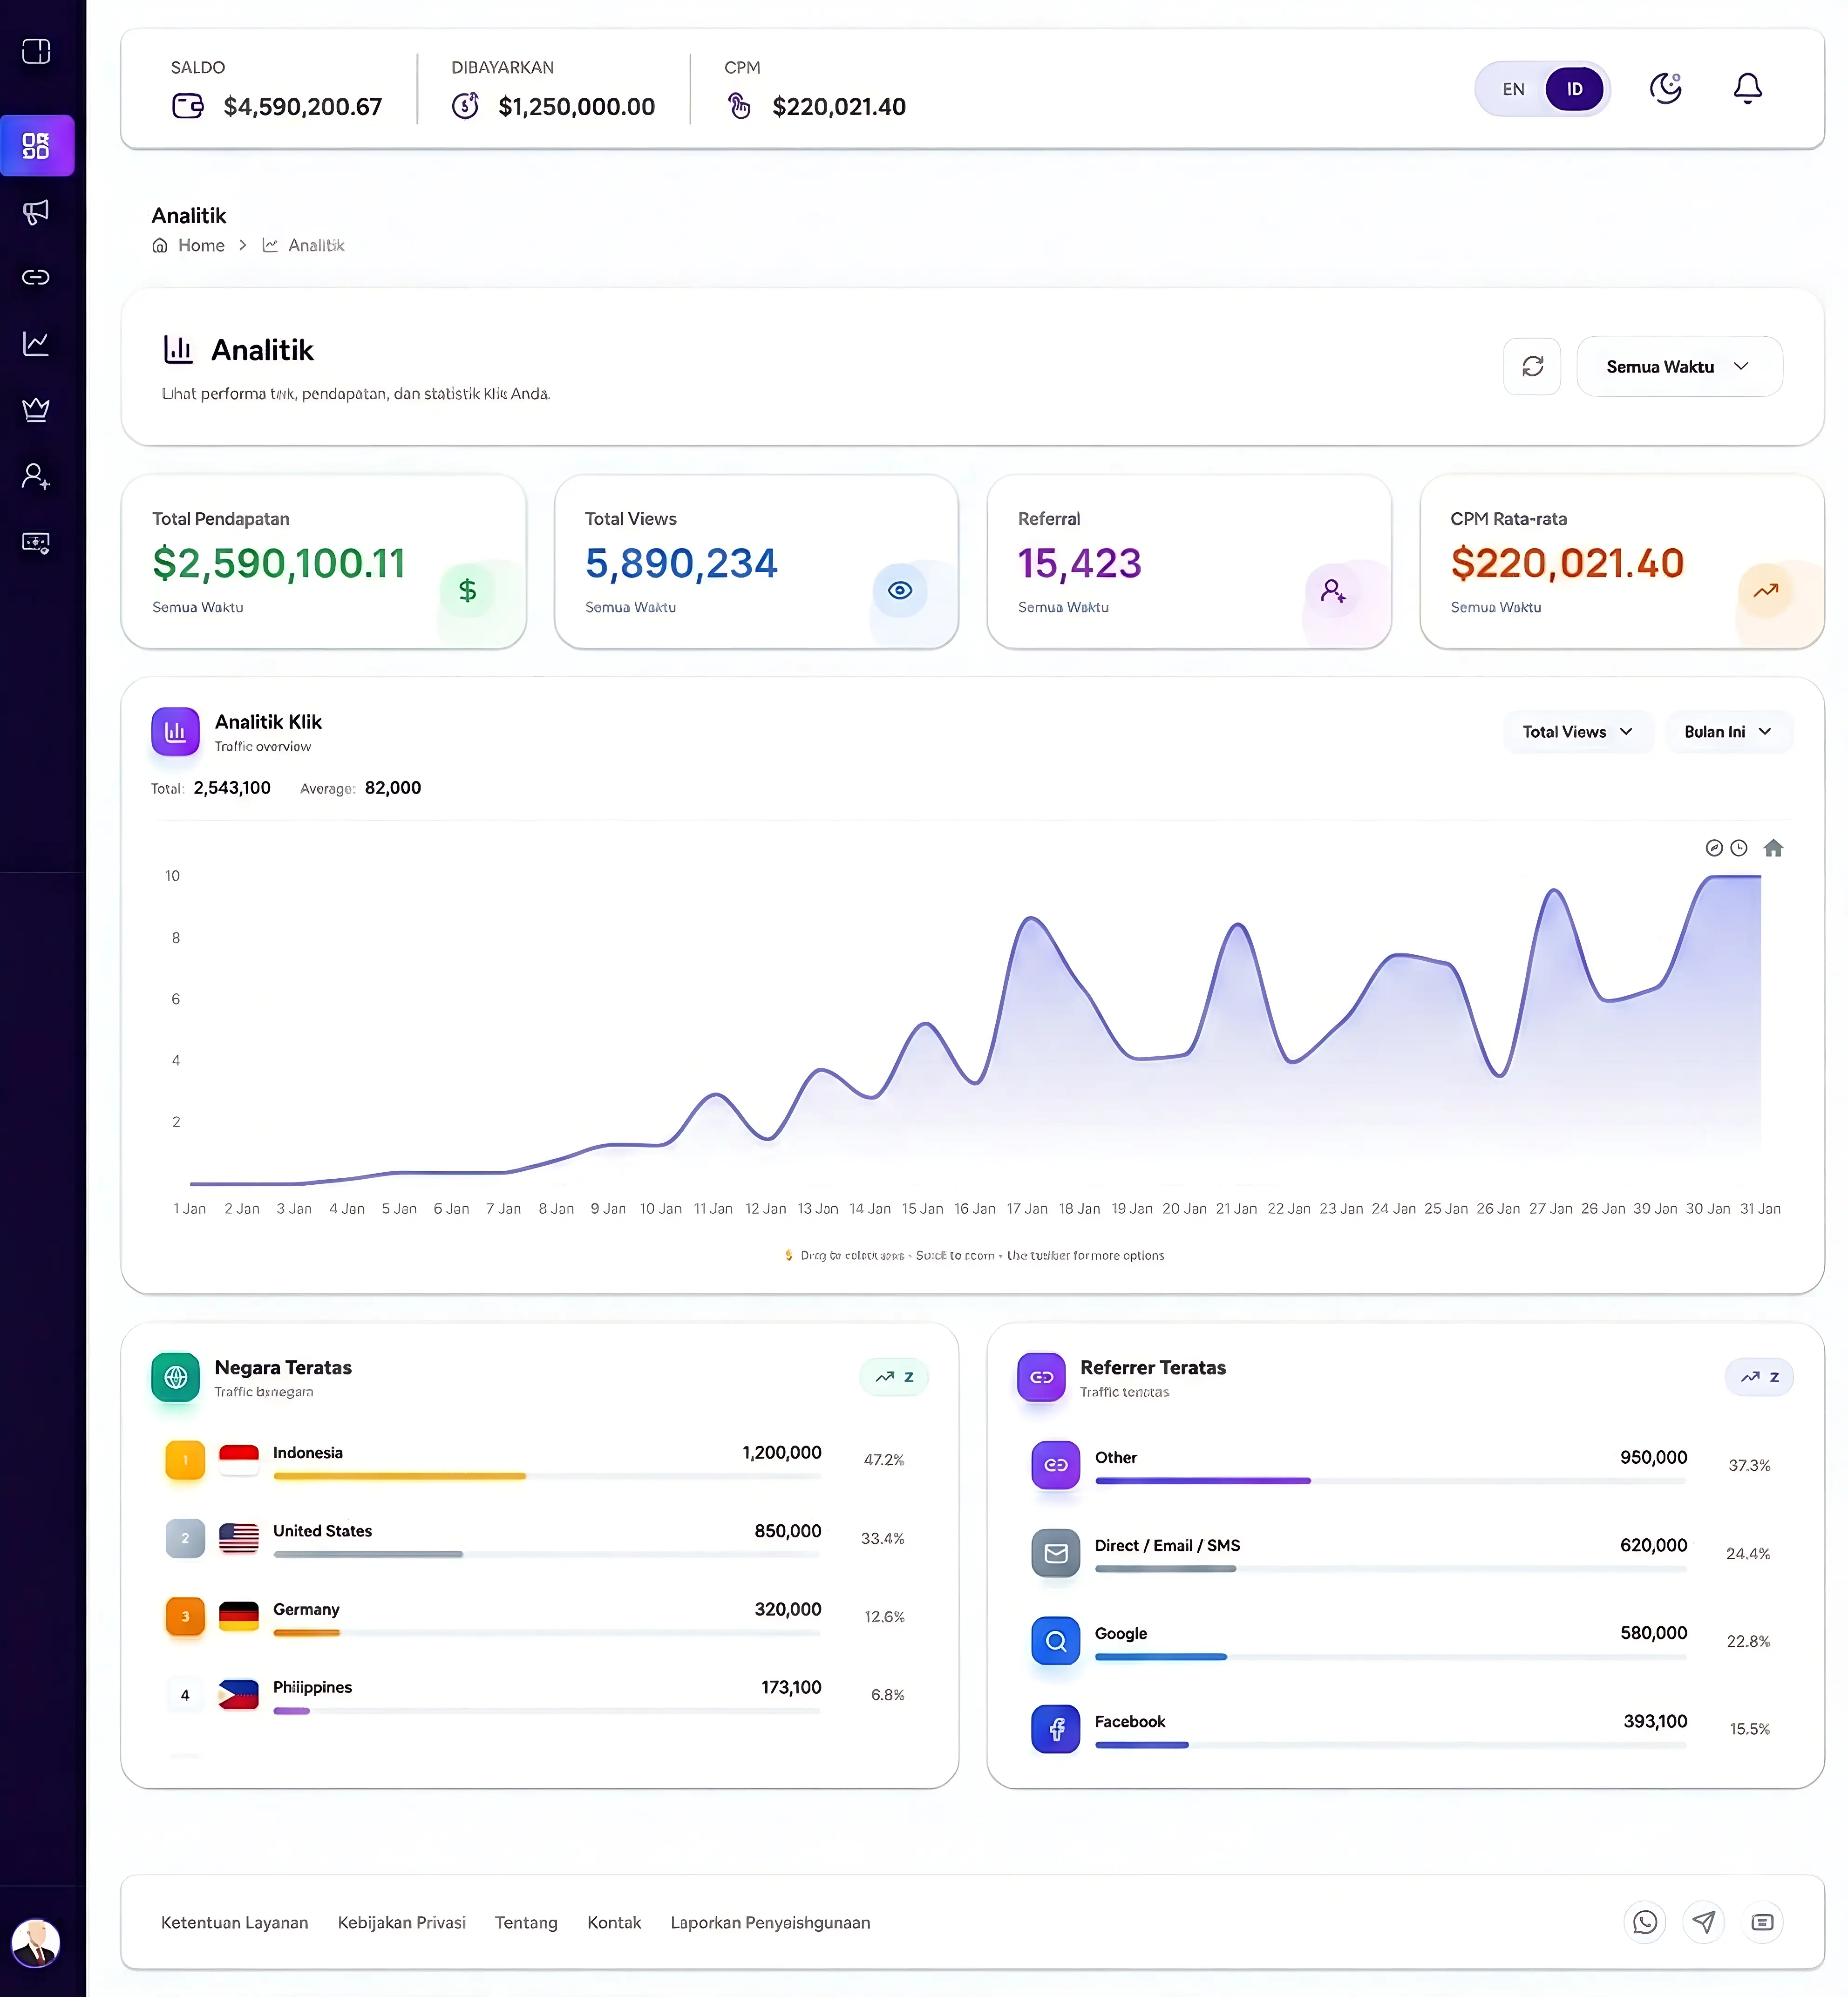This screenshot has width=1848, height=1997.
Task: Select the crown Premium icon in sidebar
Action: click(36, 409)
